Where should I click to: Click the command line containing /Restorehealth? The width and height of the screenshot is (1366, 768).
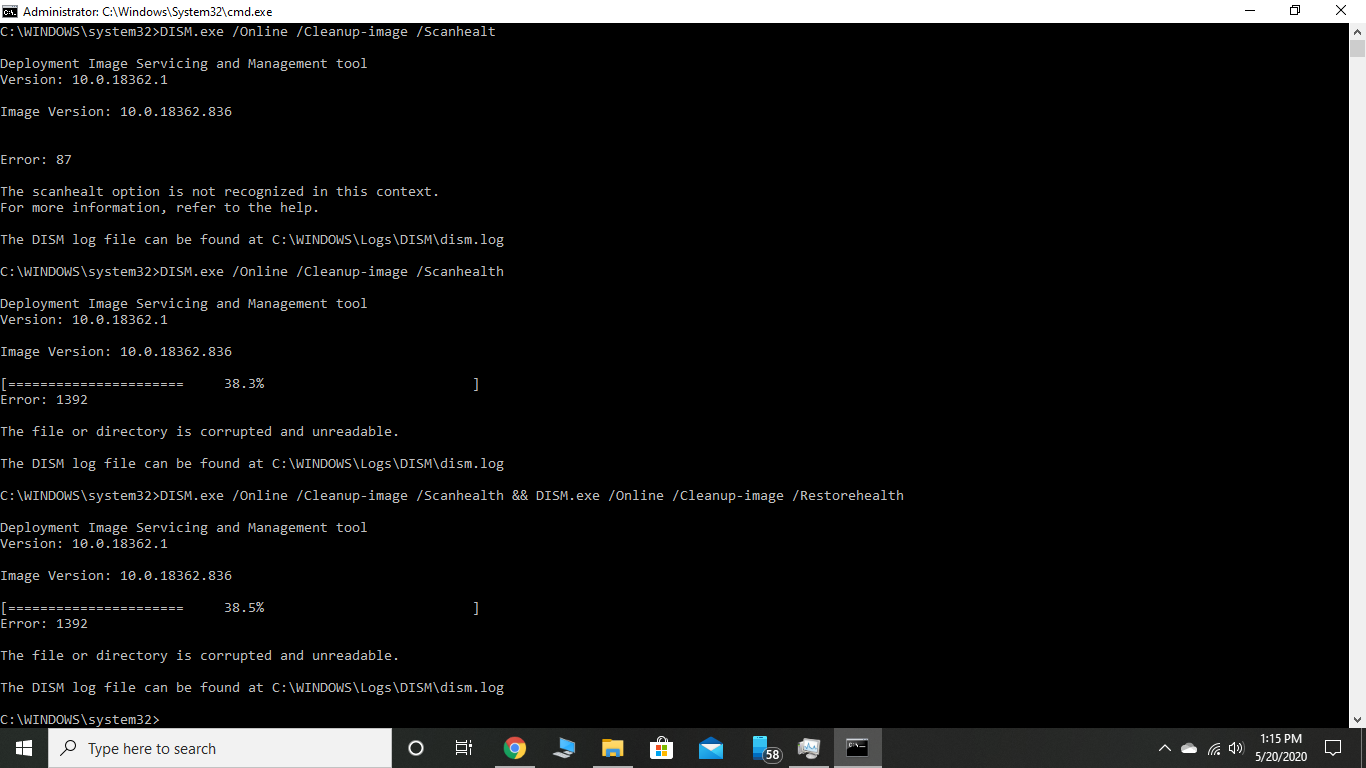[452, 496]
